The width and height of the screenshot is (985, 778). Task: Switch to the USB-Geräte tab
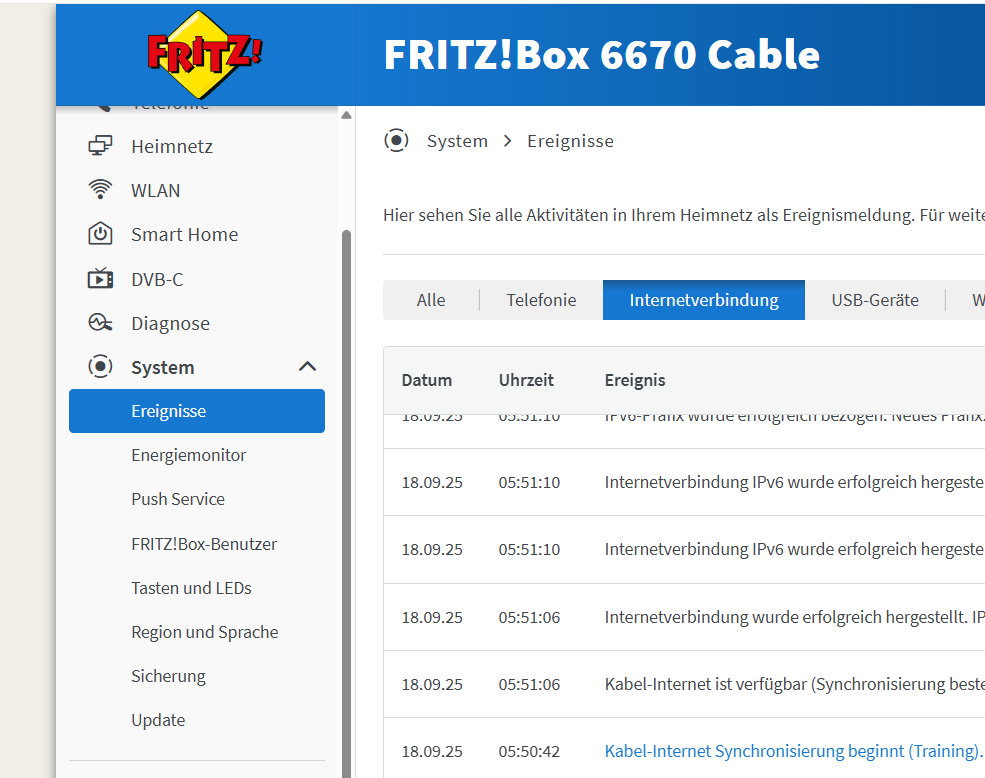[875, 300]
